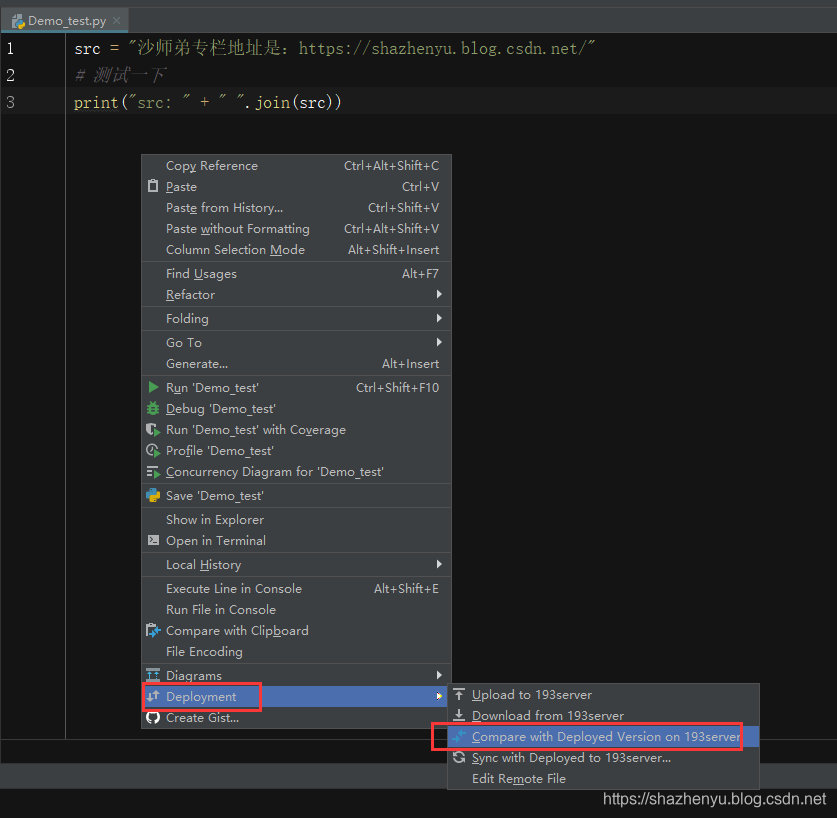Screen dimensions: 837x818
Task: Click the Python file icon on Demo_test.py tab
Action: (19, 21)
